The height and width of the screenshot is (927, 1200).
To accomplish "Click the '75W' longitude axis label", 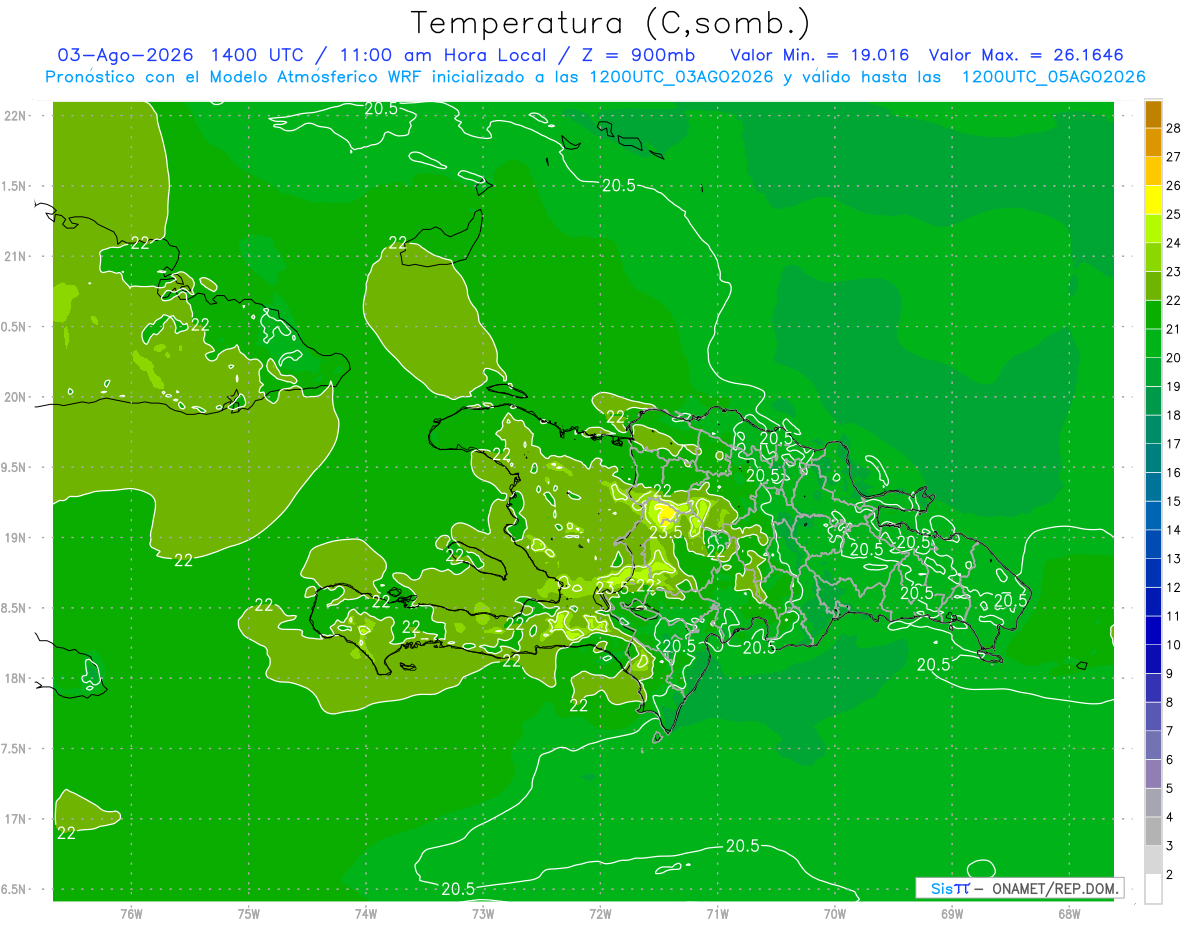I will coord(249,914).
